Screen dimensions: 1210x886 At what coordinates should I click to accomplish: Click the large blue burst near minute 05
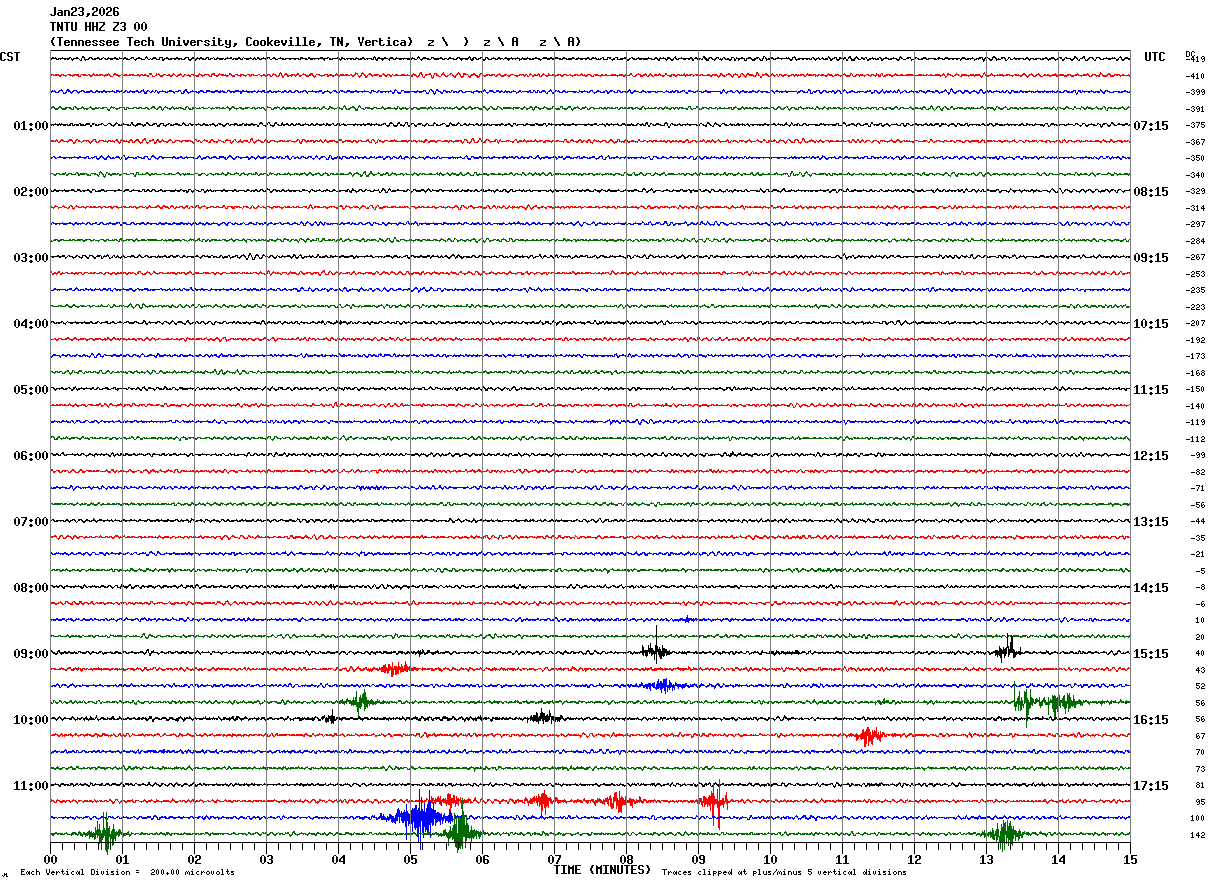pos(421,817)
